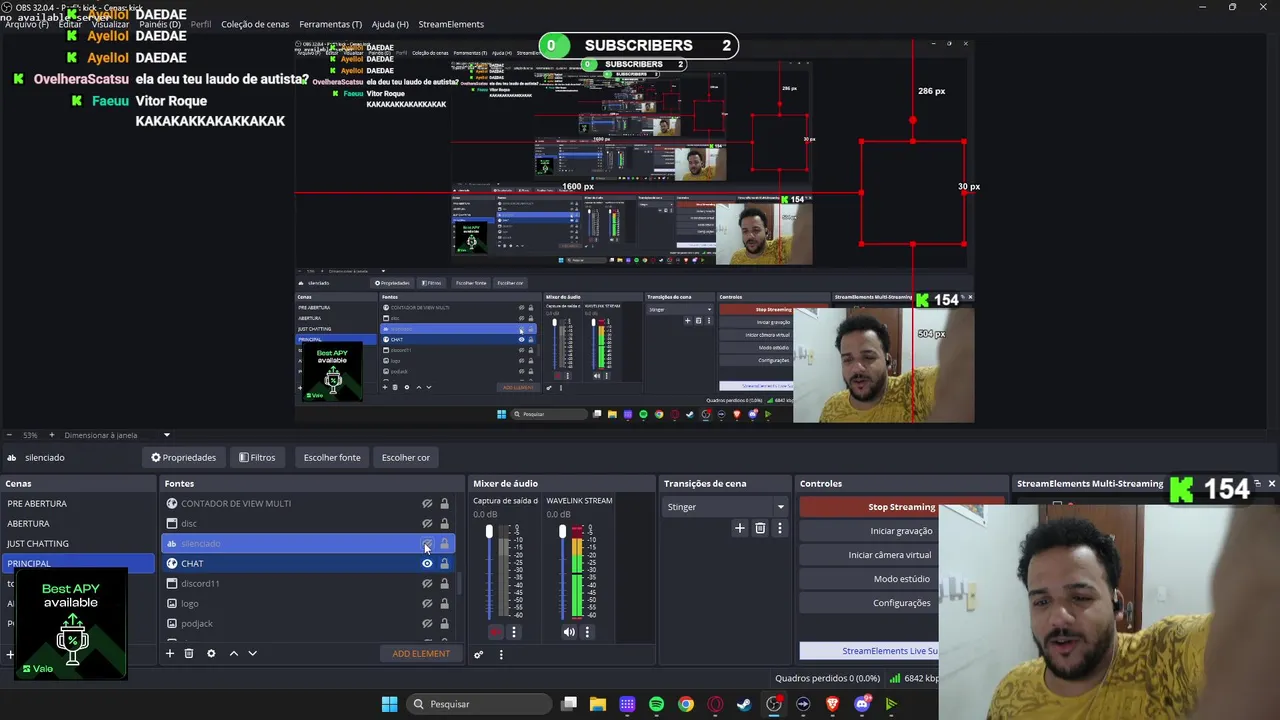Viewport: 1280px width, 720px height.
Task: Open Discord from the taskbar
Action: pyautogui.click(x=862, y=704)
